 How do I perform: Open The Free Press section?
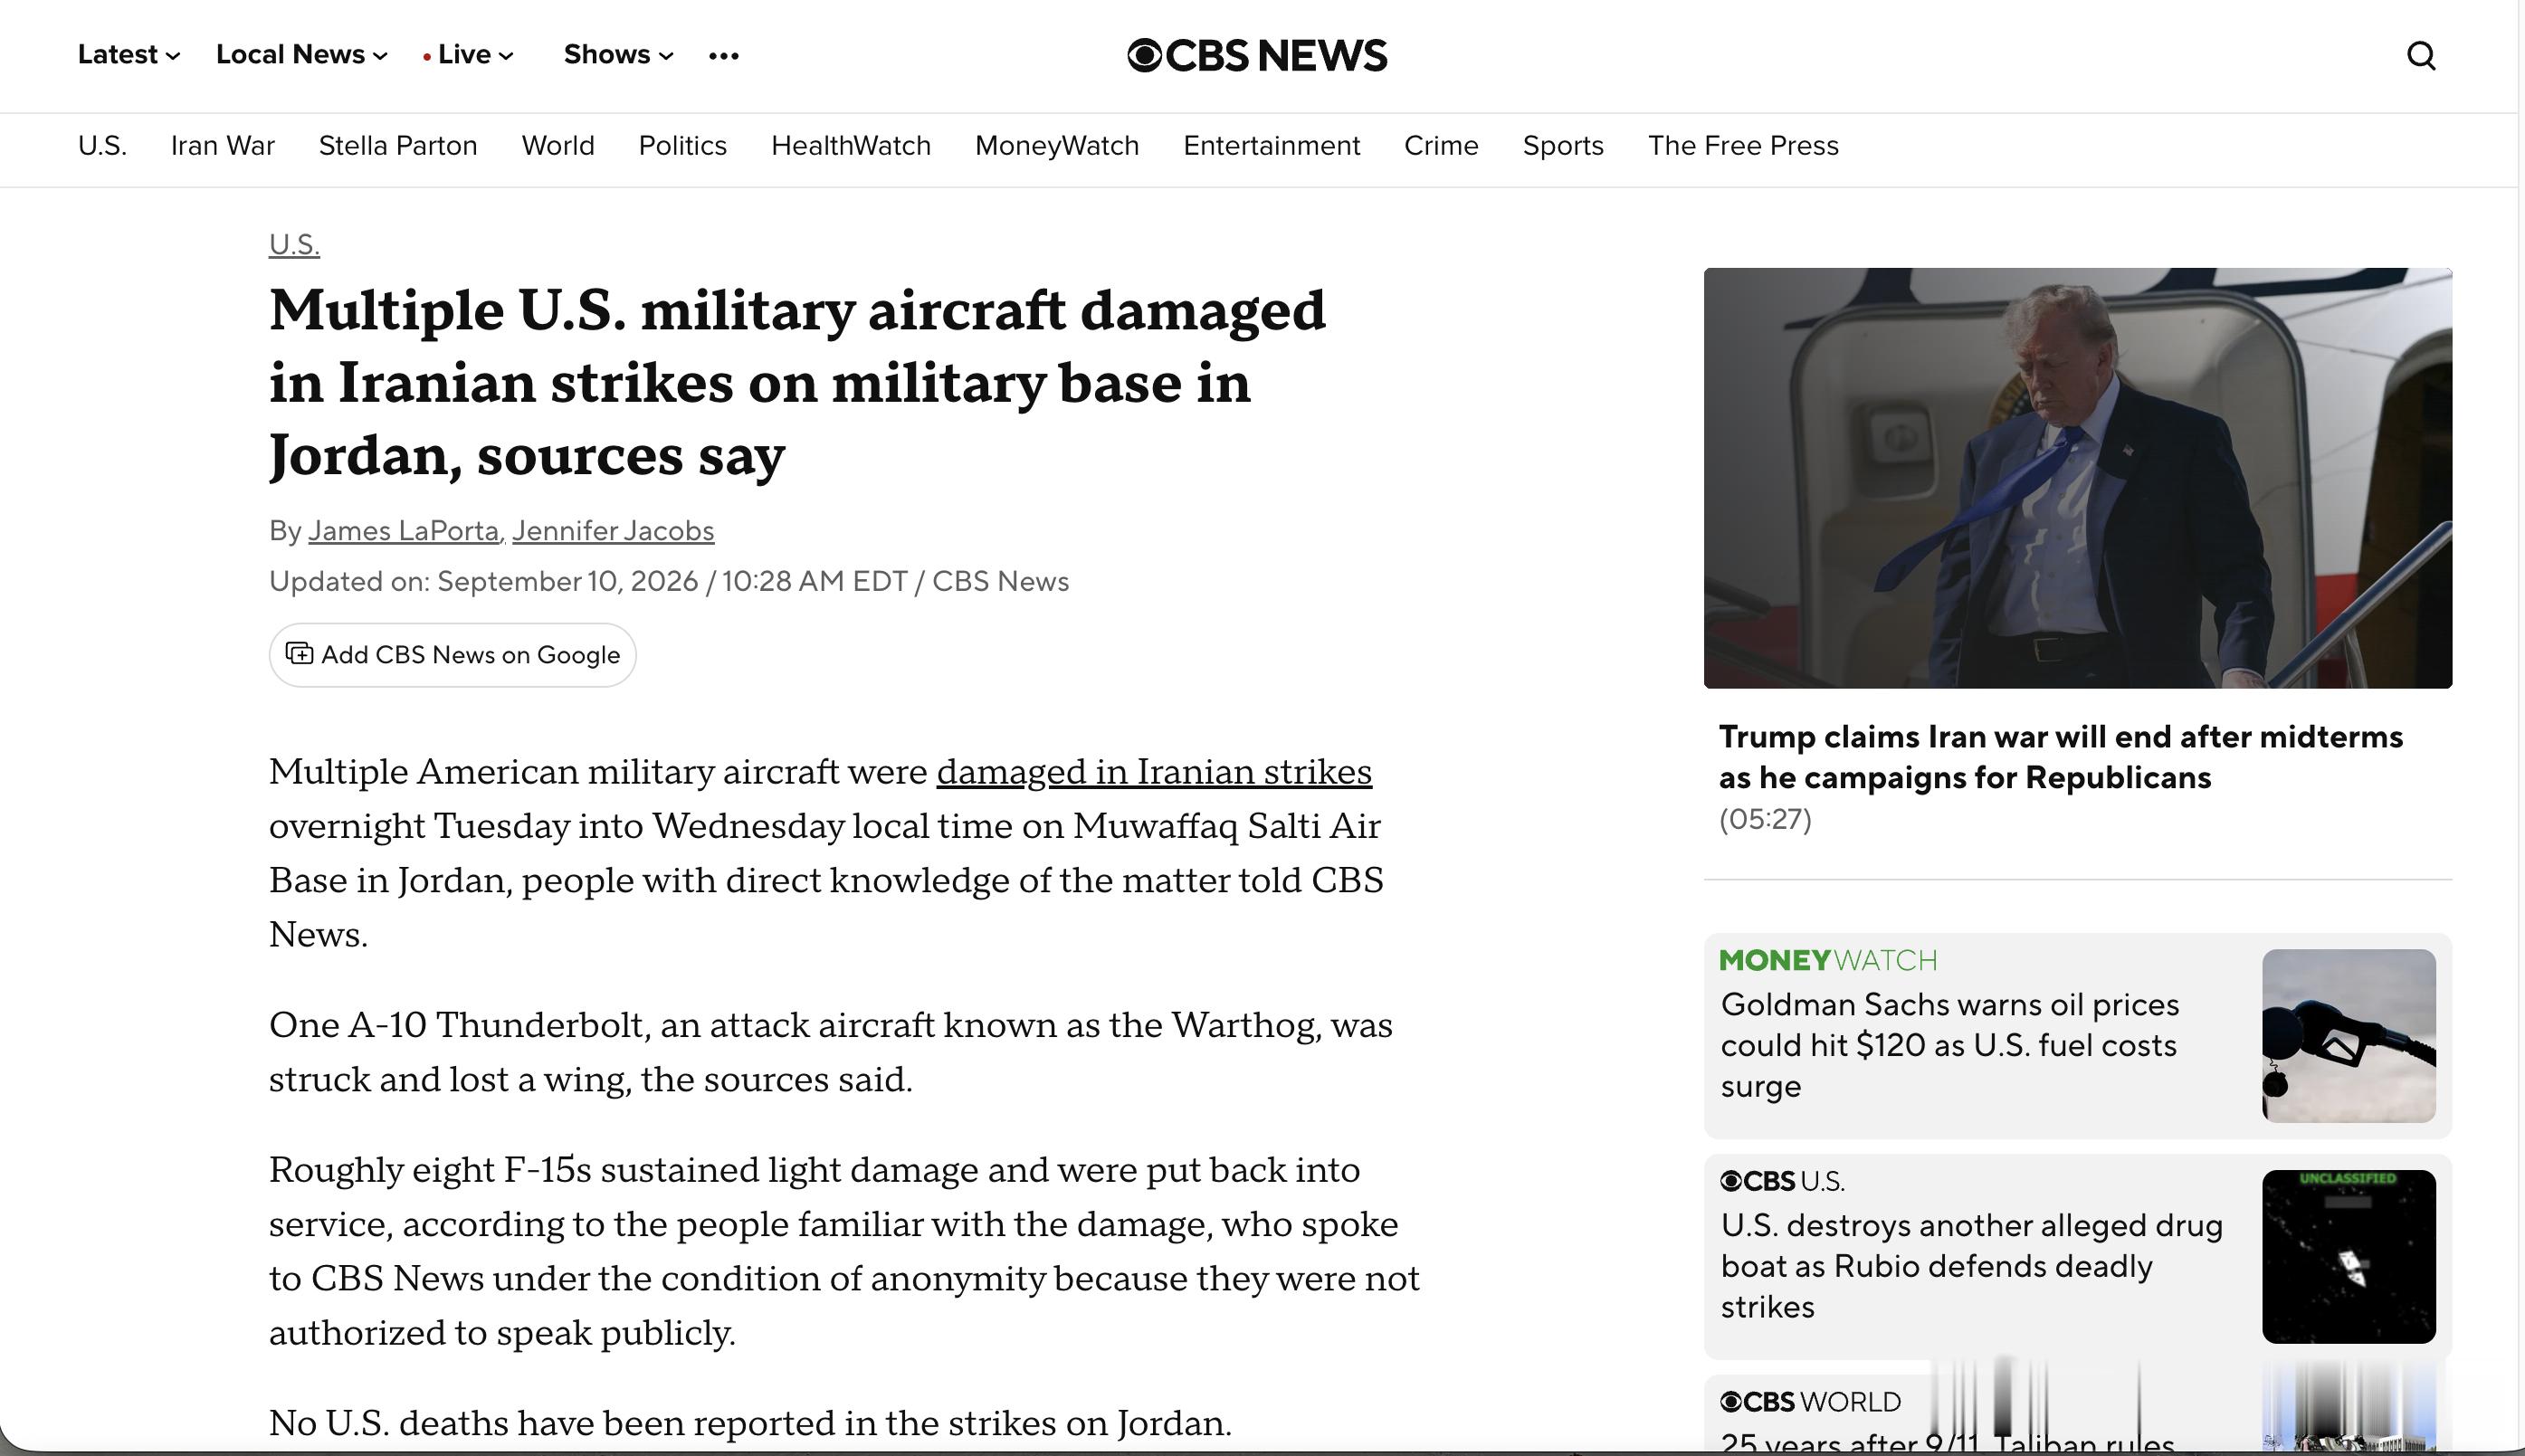click(x=1743, y=146)
